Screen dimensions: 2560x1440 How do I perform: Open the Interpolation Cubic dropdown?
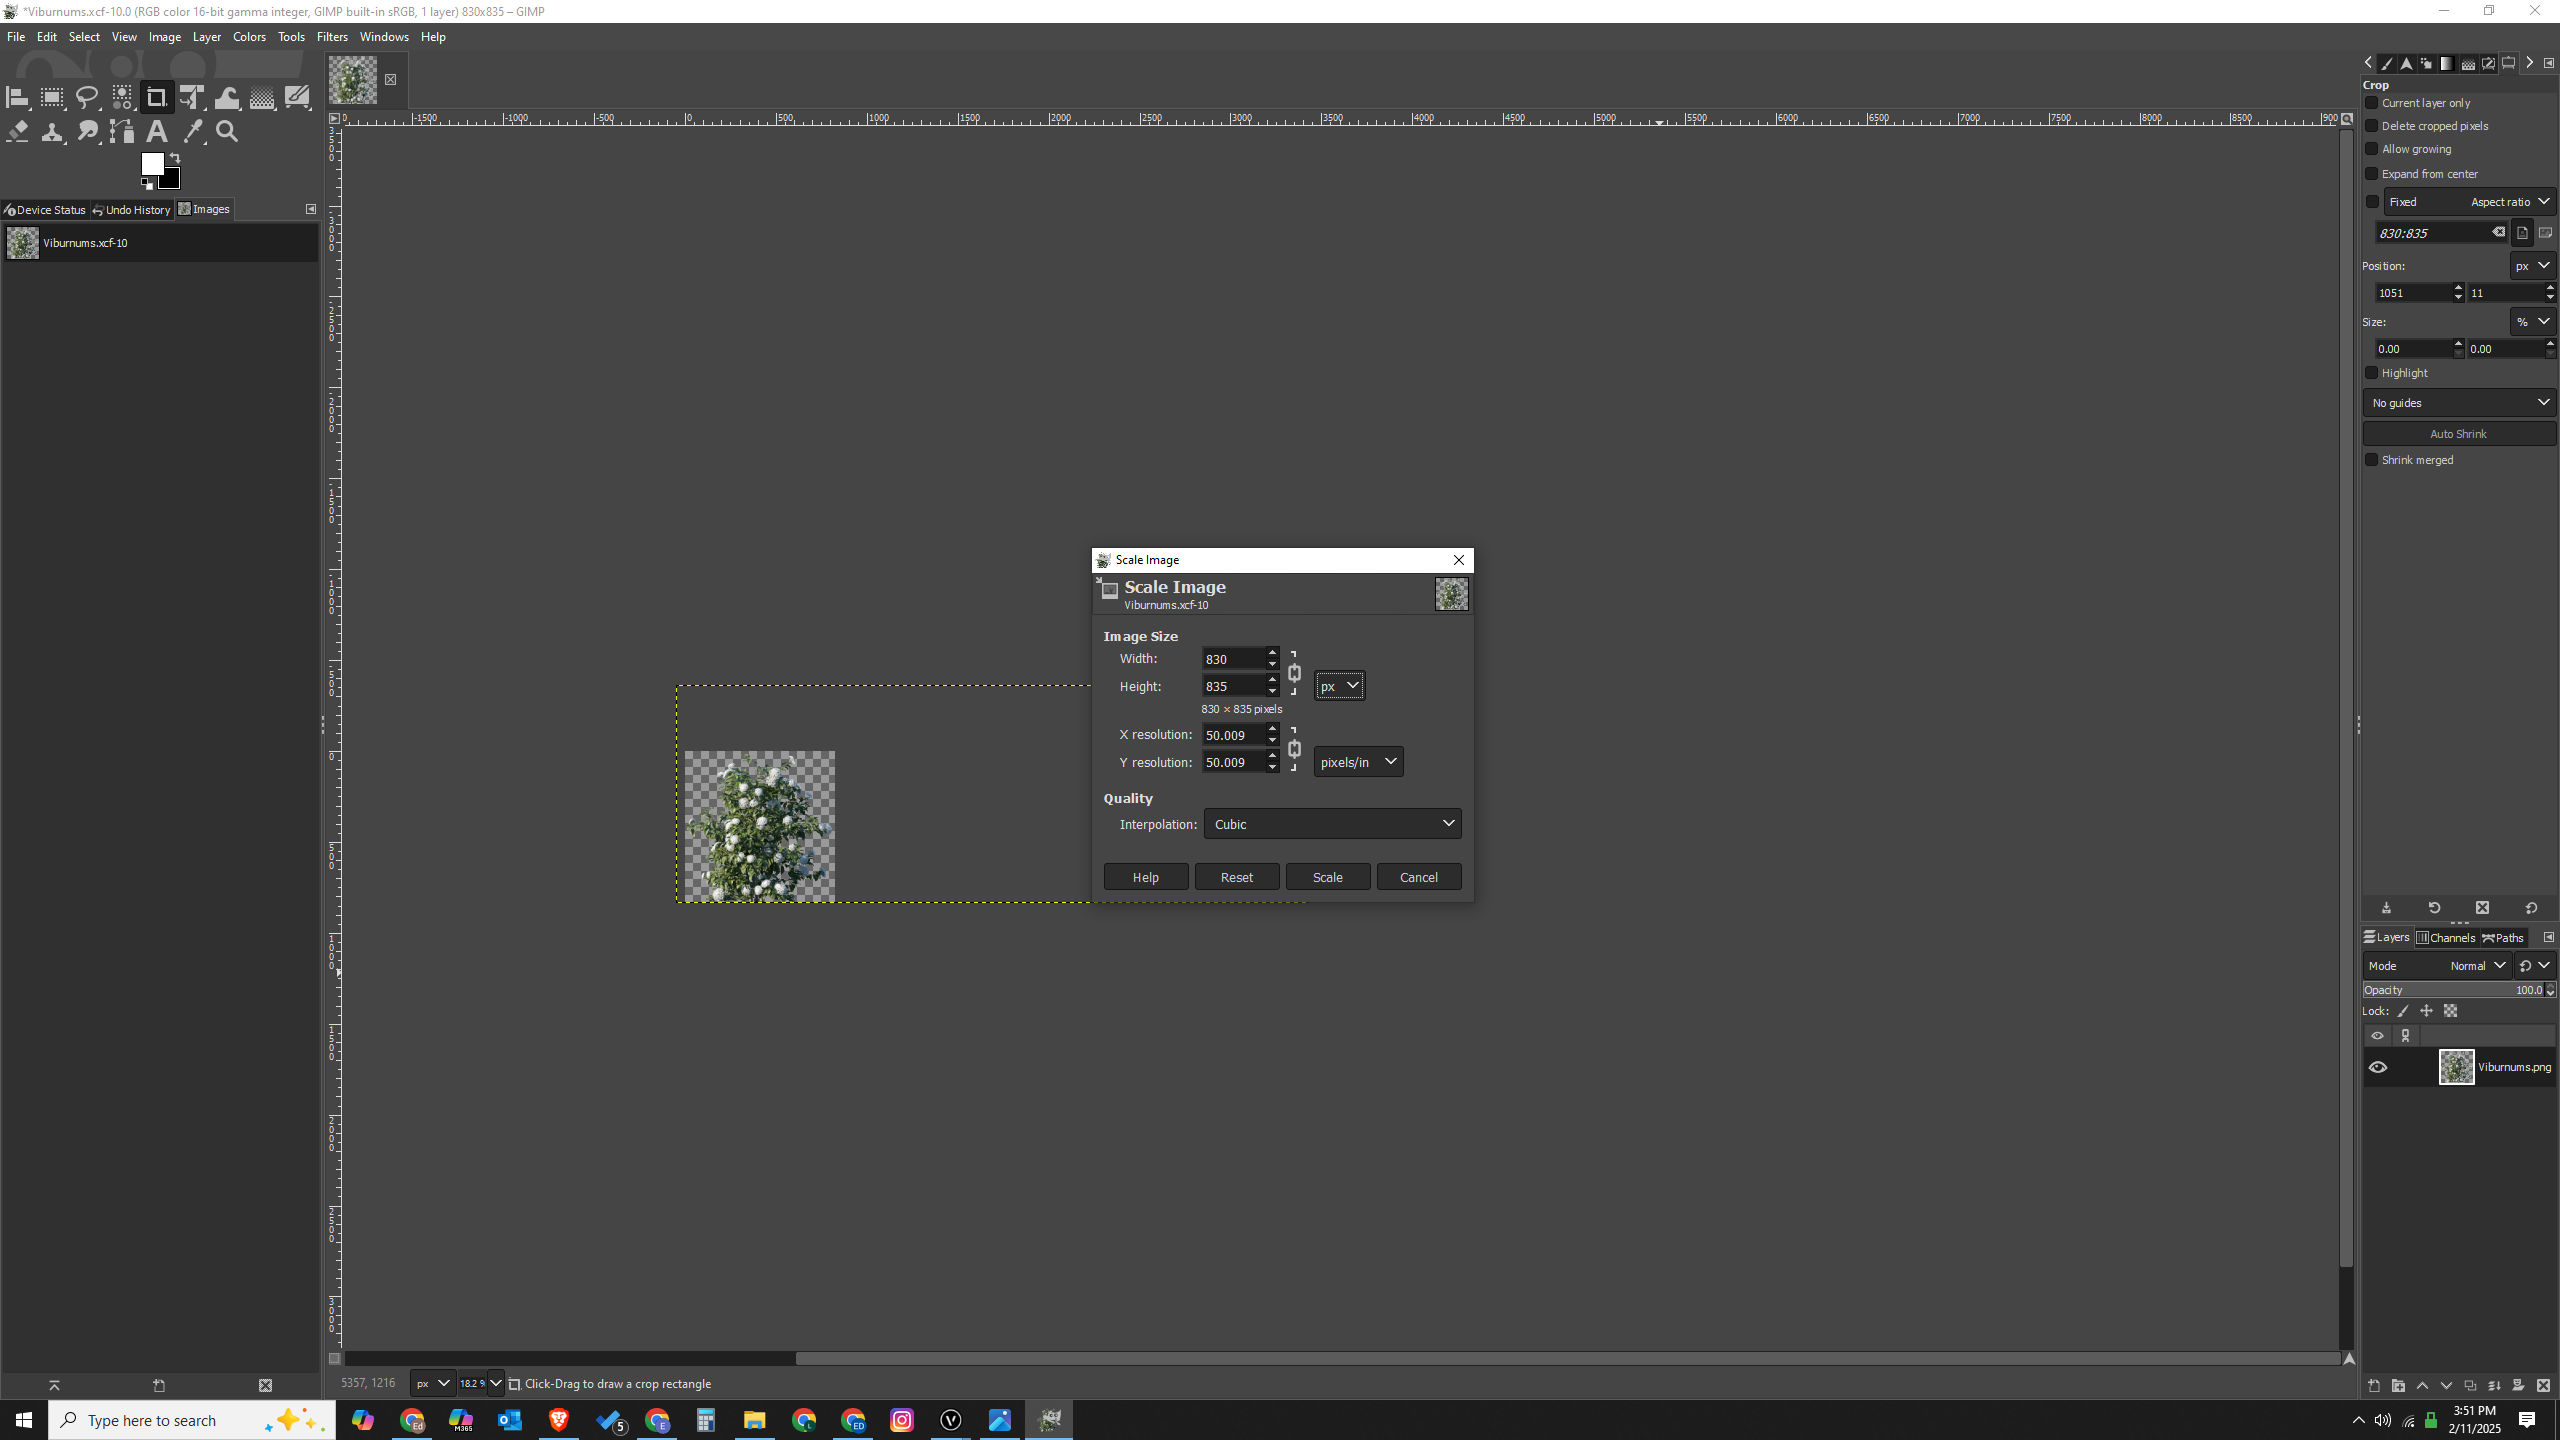coord(1332,824)
